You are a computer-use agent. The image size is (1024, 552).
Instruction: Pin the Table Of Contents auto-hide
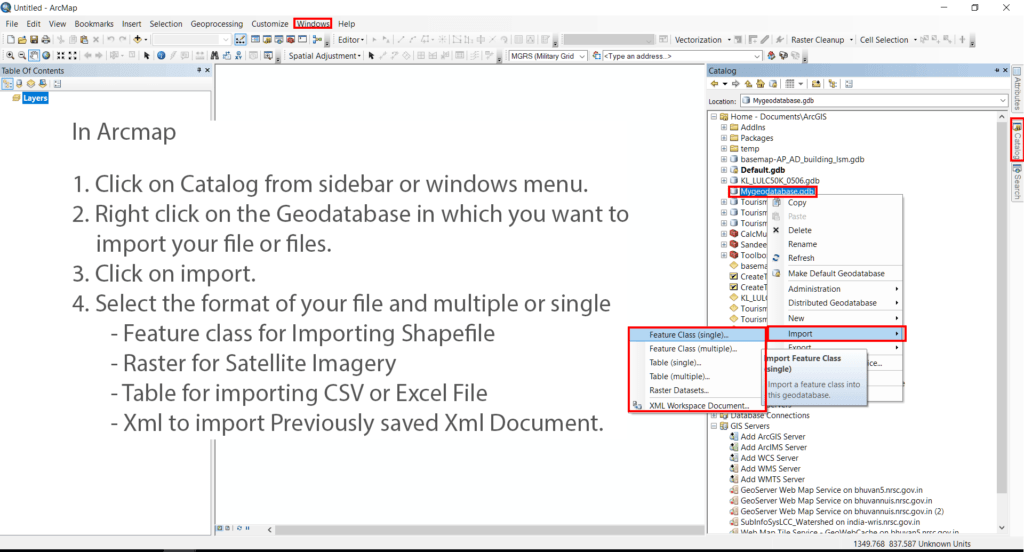pyautogui.click(x=199, y=70)
